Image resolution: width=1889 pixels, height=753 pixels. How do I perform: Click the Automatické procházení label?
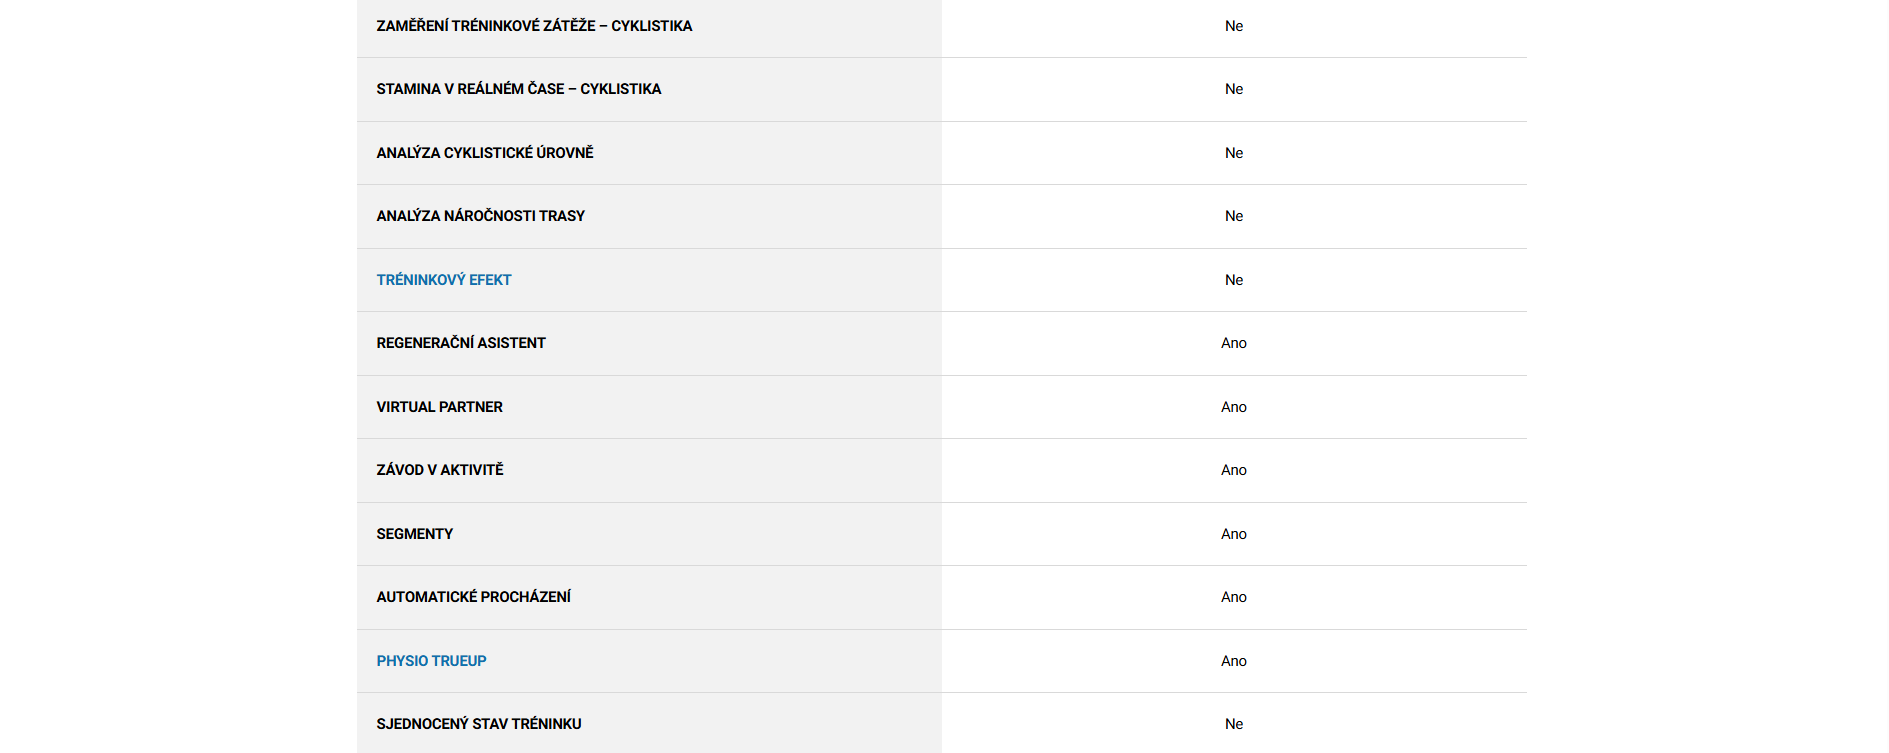(x=473, y=597)
